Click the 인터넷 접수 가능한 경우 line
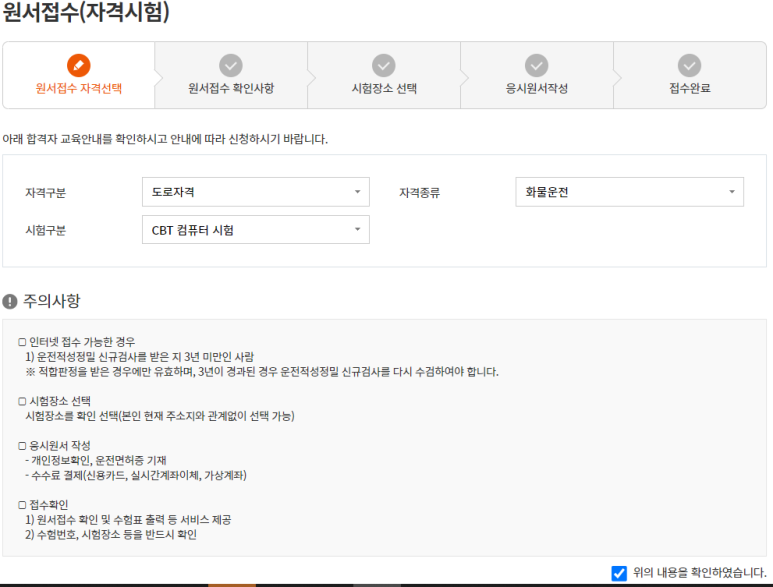The image size is (773, 587). [x=76, y=342]
